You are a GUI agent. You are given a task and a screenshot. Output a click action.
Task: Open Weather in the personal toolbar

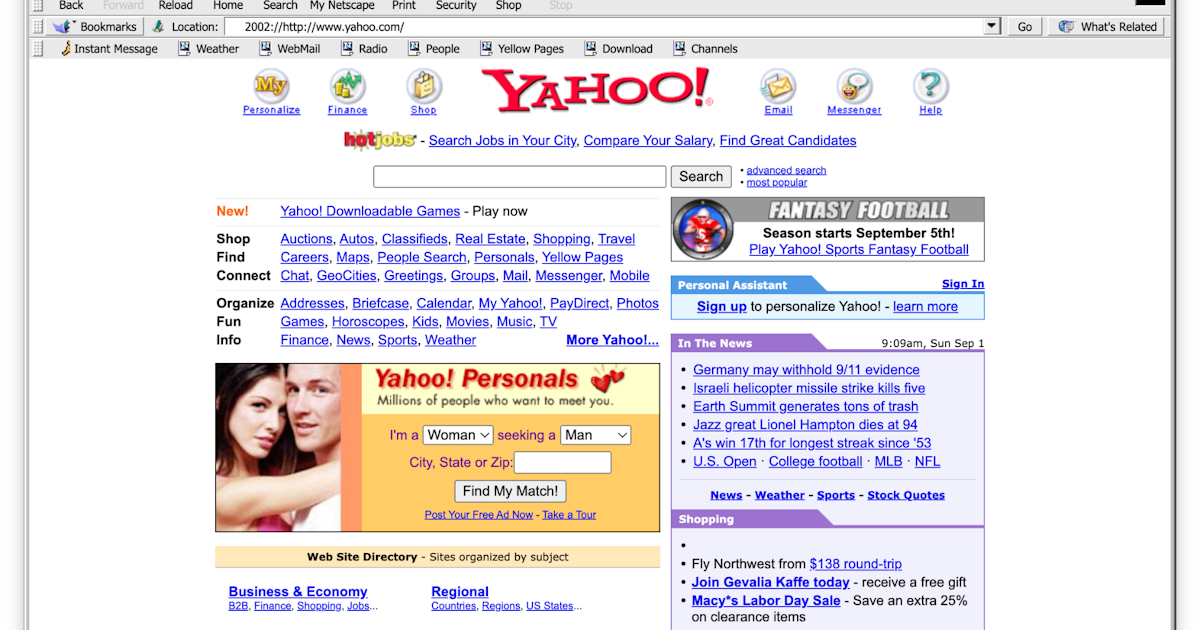coord(209,48)
